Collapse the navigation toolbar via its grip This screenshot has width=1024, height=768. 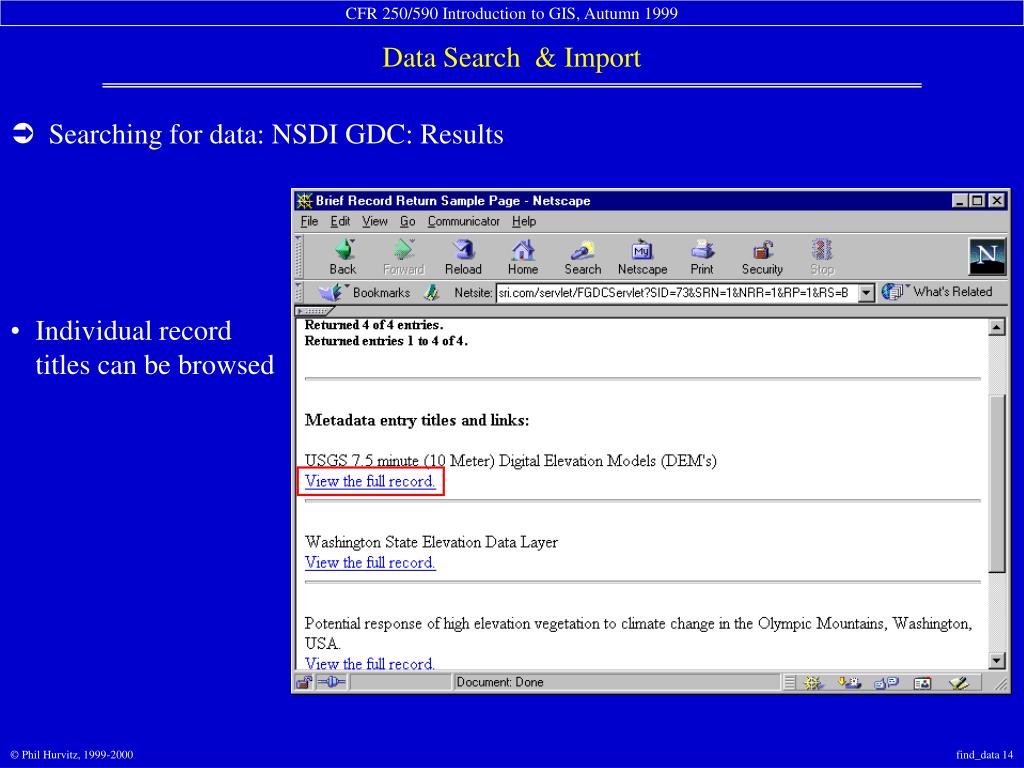(x=298, y=257)
